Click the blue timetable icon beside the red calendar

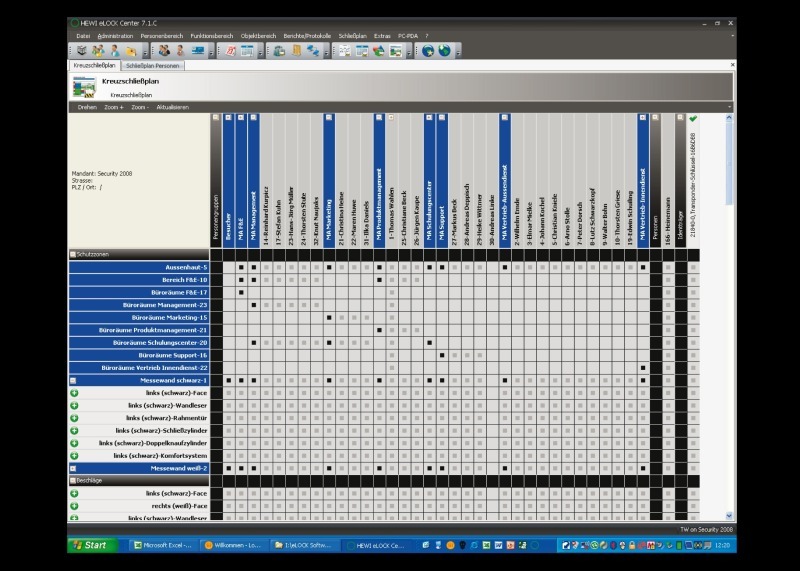point(247,51)
